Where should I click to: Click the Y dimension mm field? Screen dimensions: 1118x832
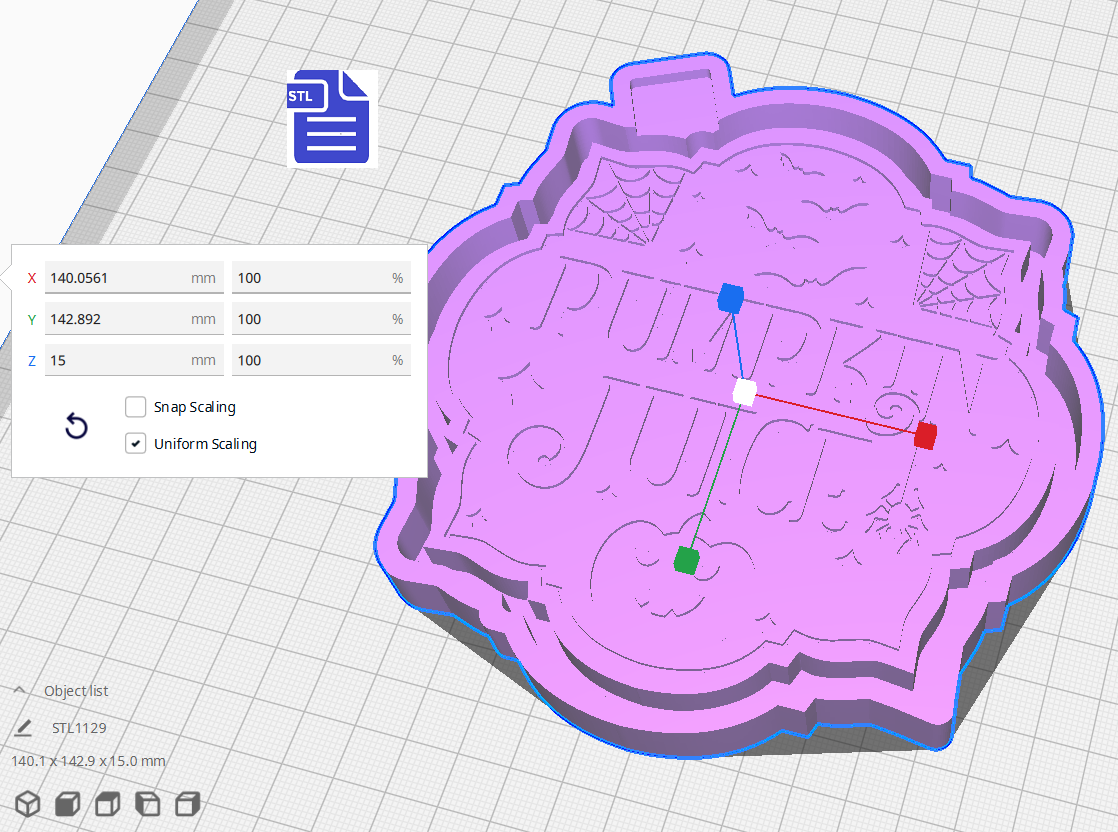[134, 318]
